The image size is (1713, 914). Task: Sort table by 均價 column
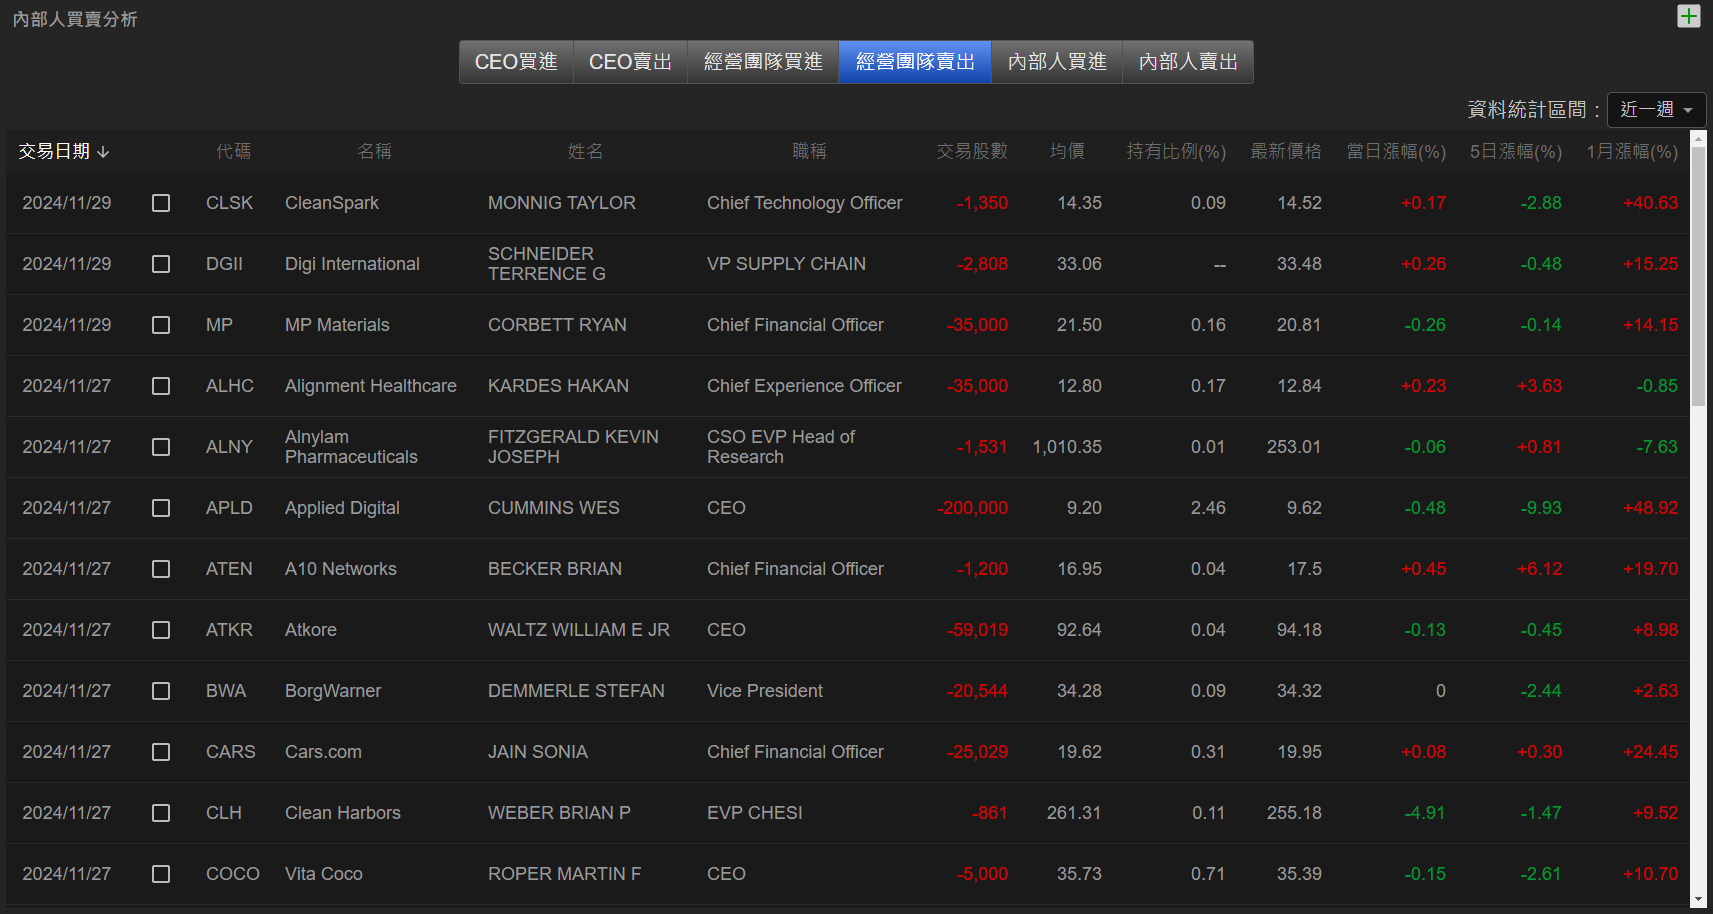(x=1067, y=151)
